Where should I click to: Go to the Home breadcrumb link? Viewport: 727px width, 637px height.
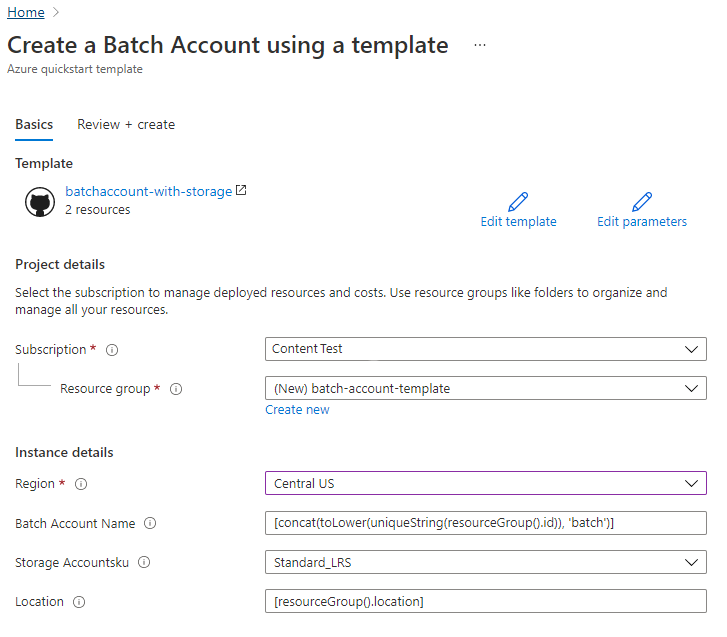coord(26,13)
